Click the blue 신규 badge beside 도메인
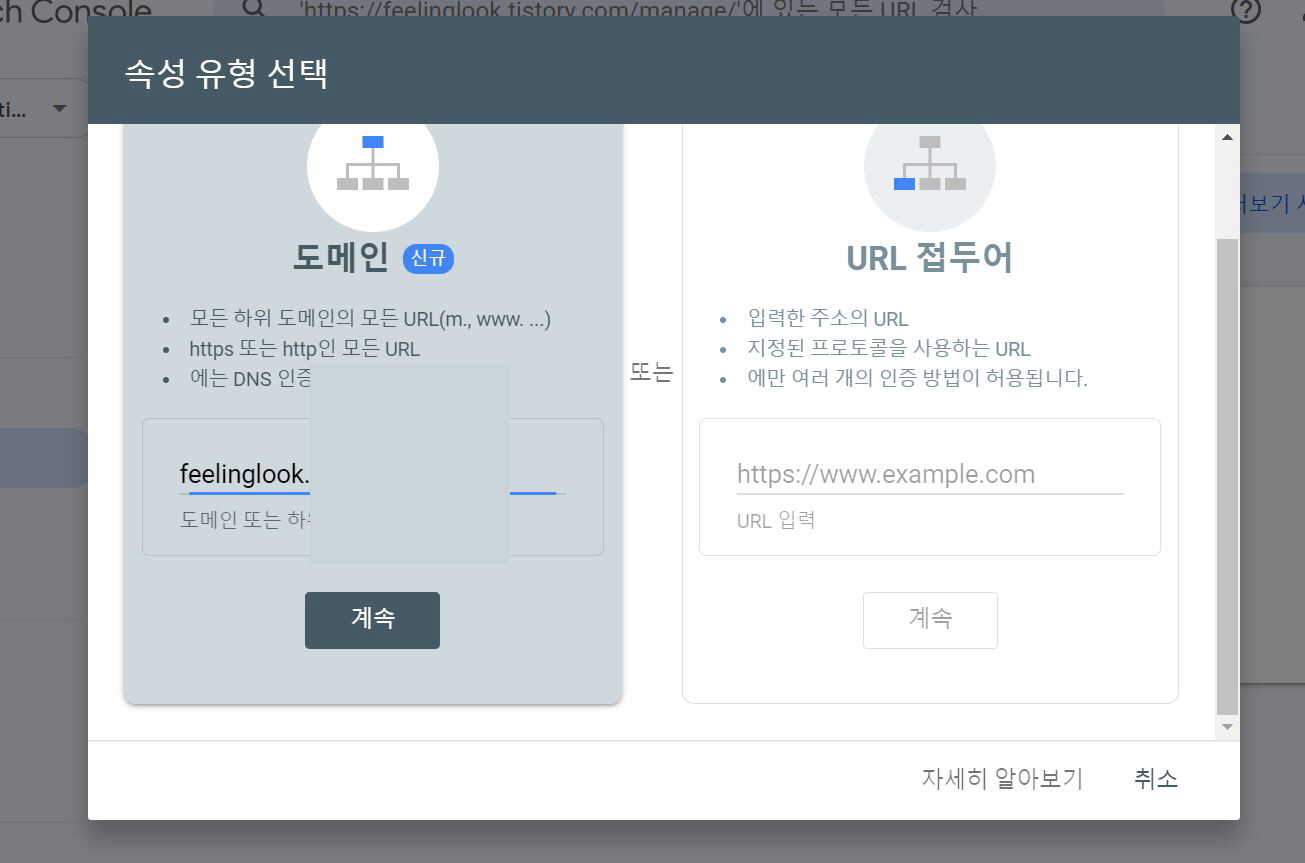Viewport: 1305px width, 863px height. 428,258
